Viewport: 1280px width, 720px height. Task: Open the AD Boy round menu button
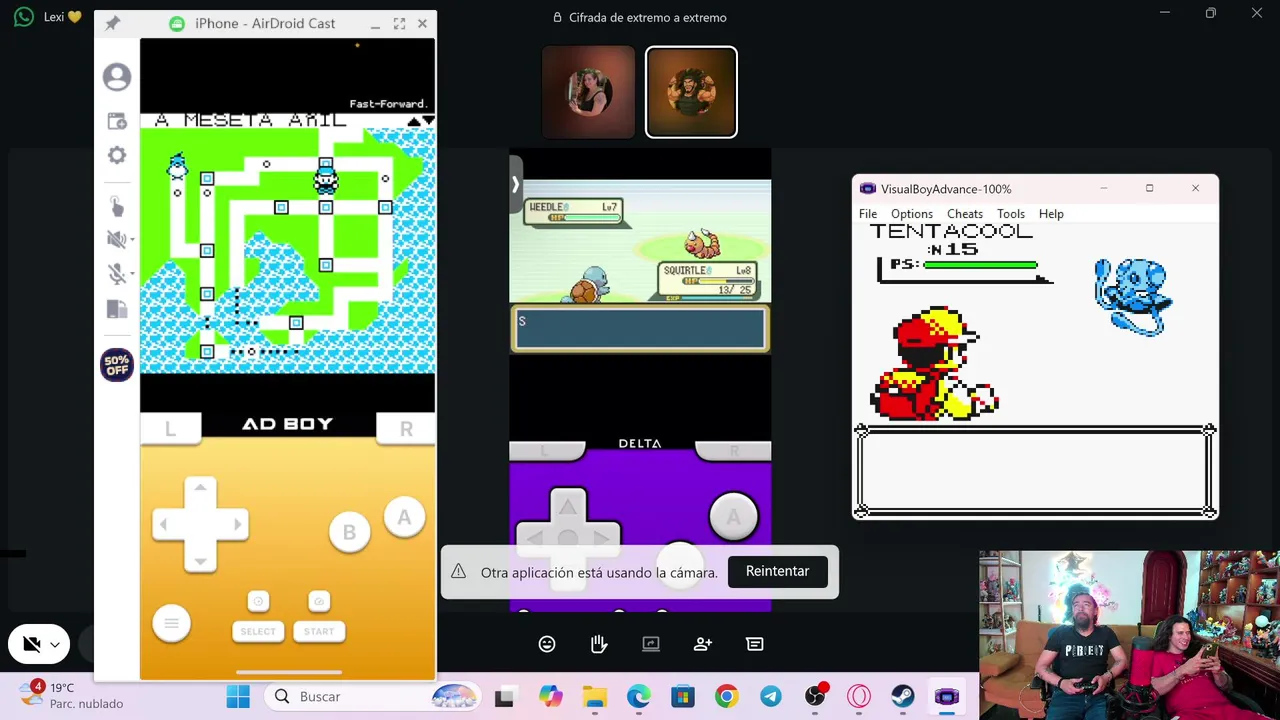[171, 623]
